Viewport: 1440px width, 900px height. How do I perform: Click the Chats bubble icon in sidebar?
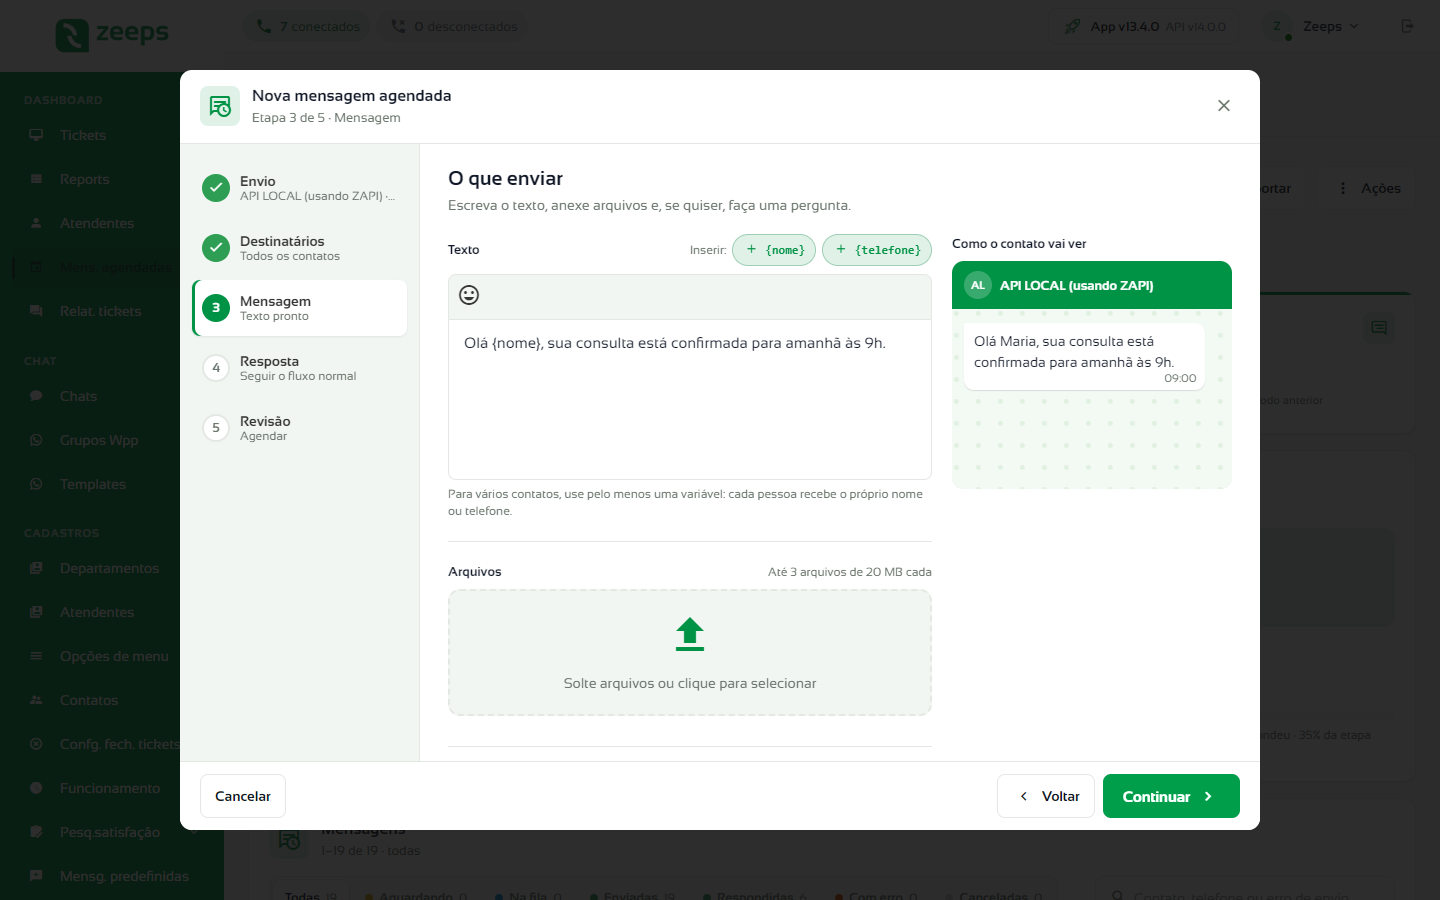click(x=36, y=396)
